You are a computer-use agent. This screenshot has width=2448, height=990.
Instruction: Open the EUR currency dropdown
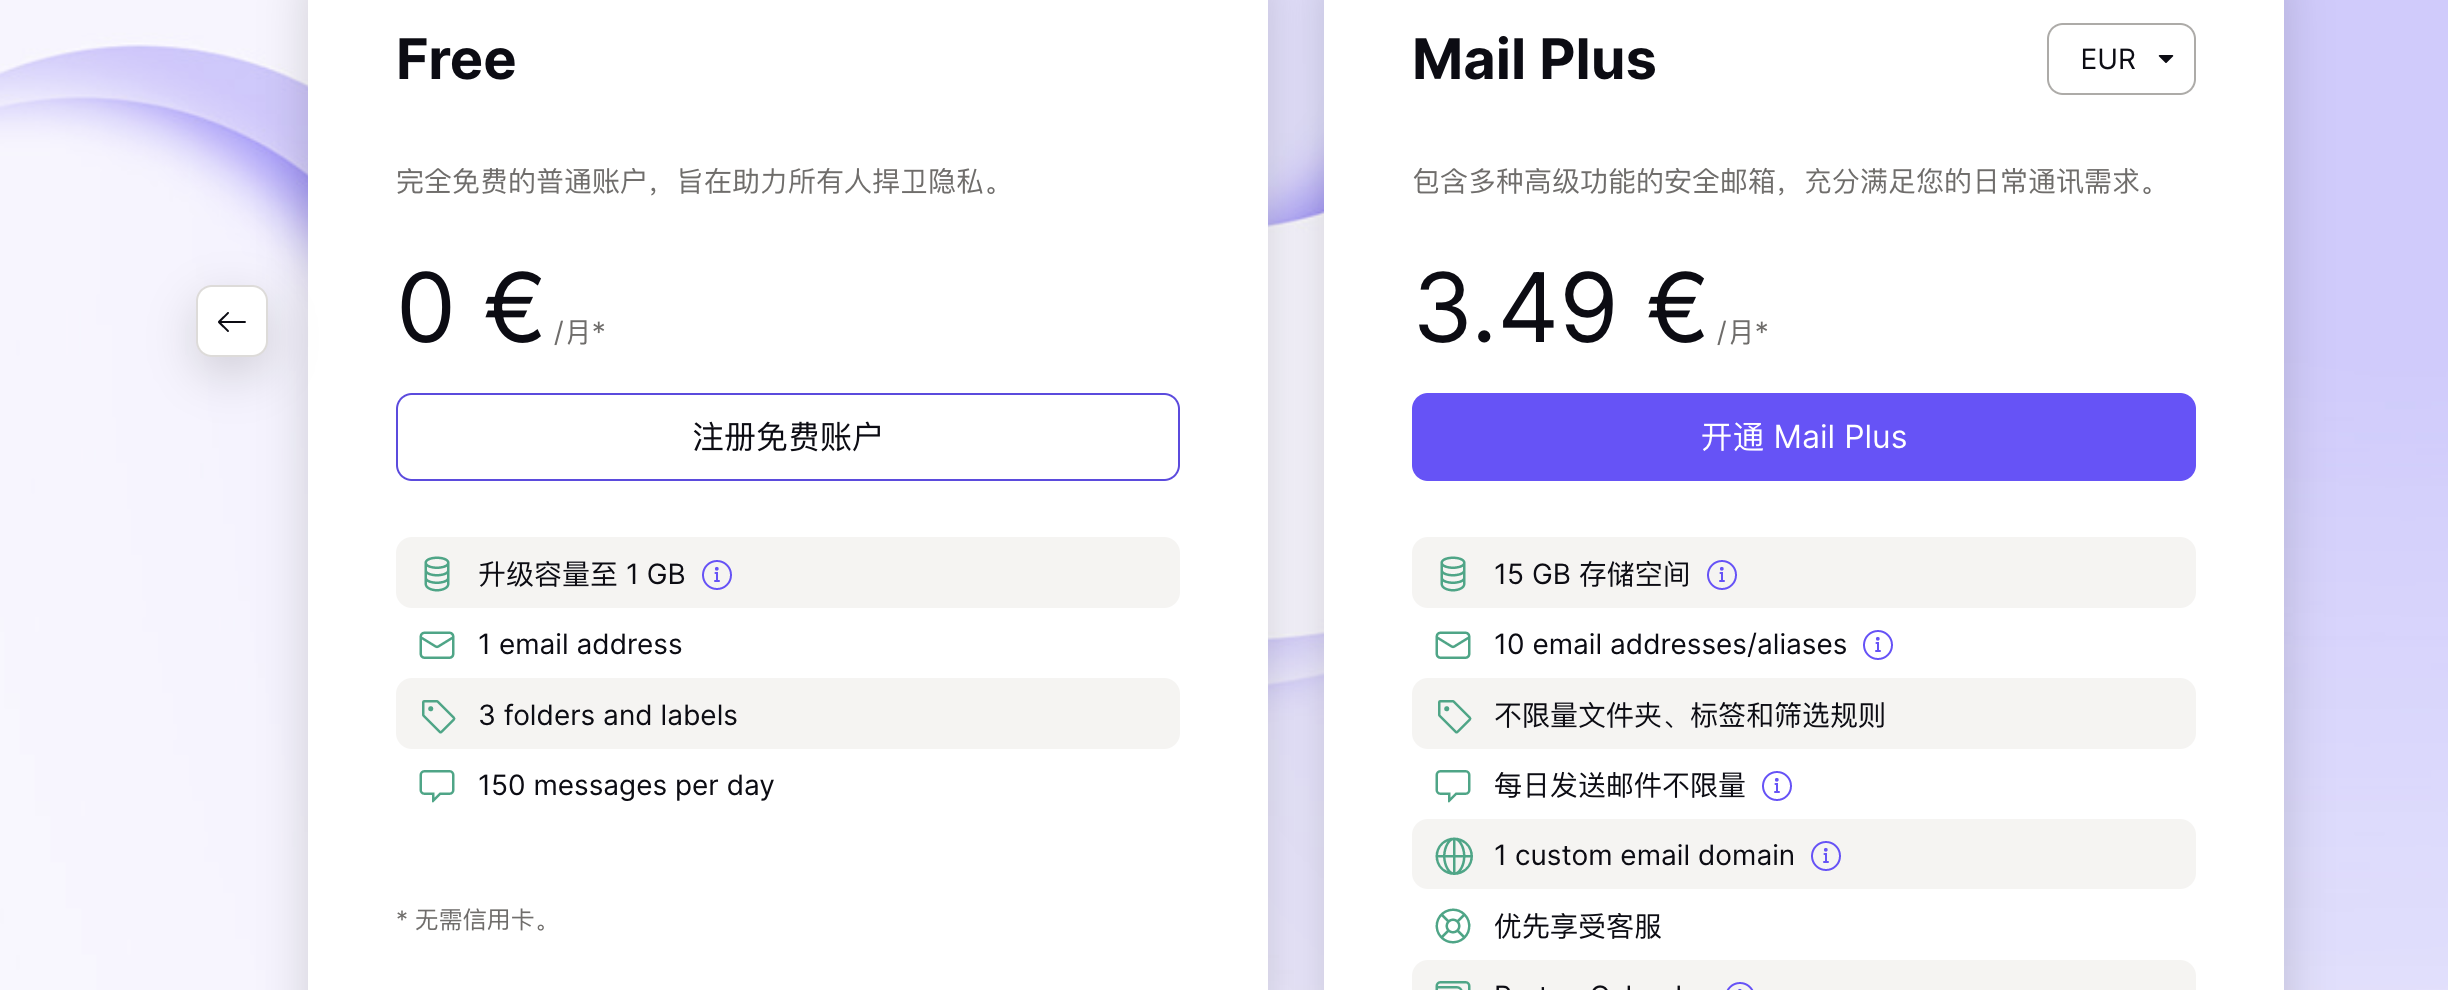[x=2120, y=59]
